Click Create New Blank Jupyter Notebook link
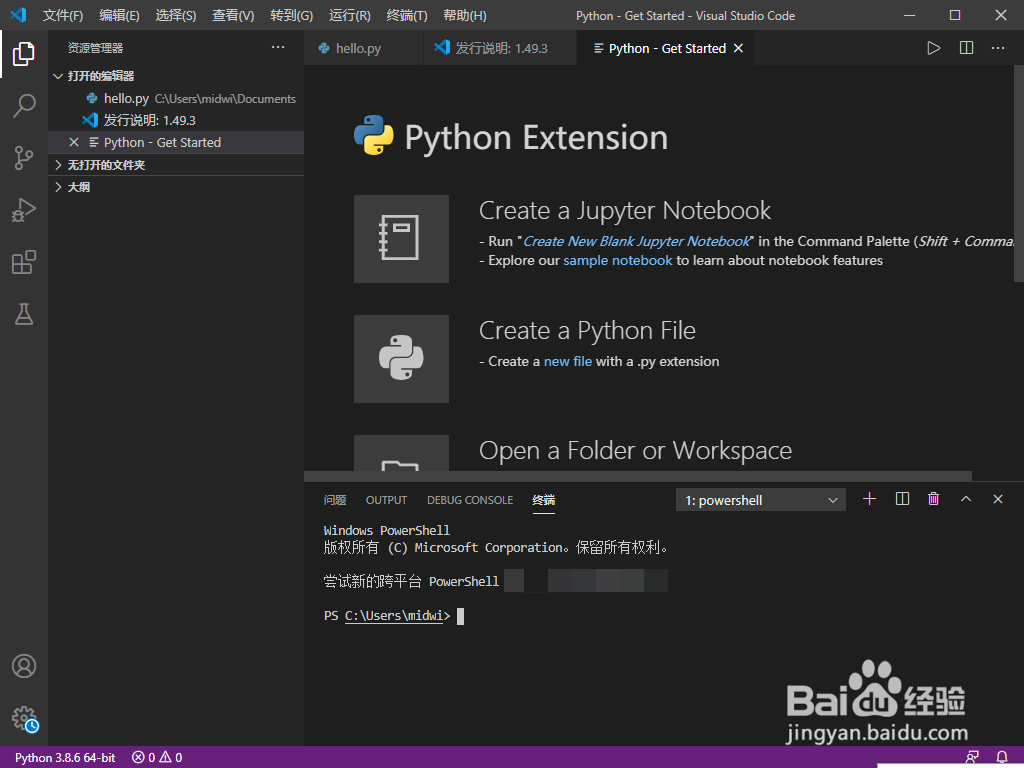This screenshot has height=768, width=1024. point(637,242)
